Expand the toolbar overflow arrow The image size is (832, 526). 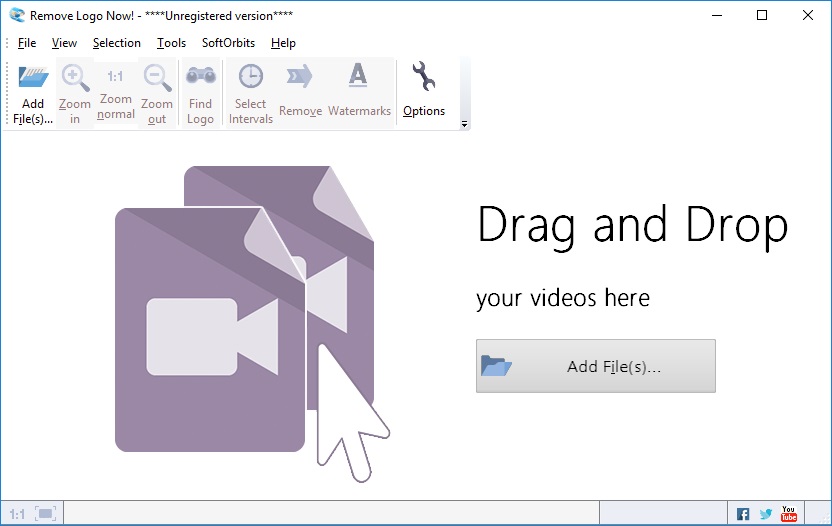click(464, 124)
